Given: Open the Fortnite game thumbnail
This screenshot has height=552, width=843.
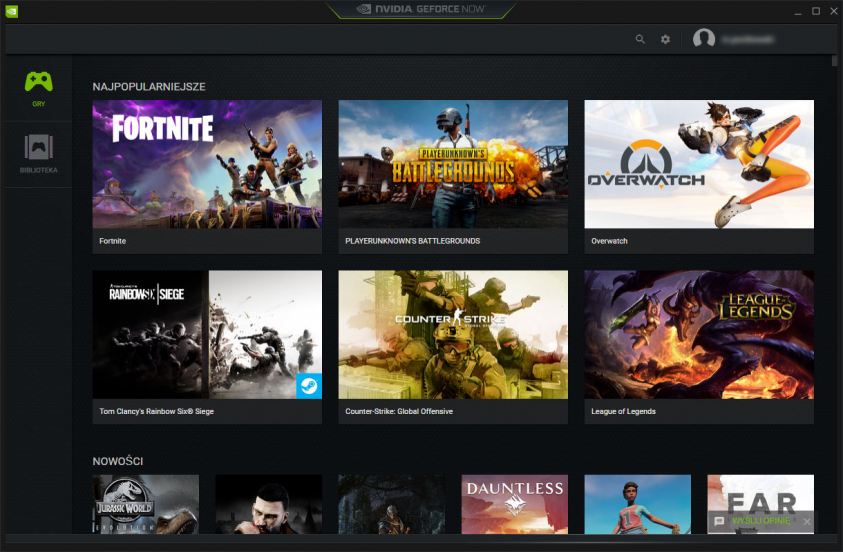Looking at the screenshot, I should 207,164.
